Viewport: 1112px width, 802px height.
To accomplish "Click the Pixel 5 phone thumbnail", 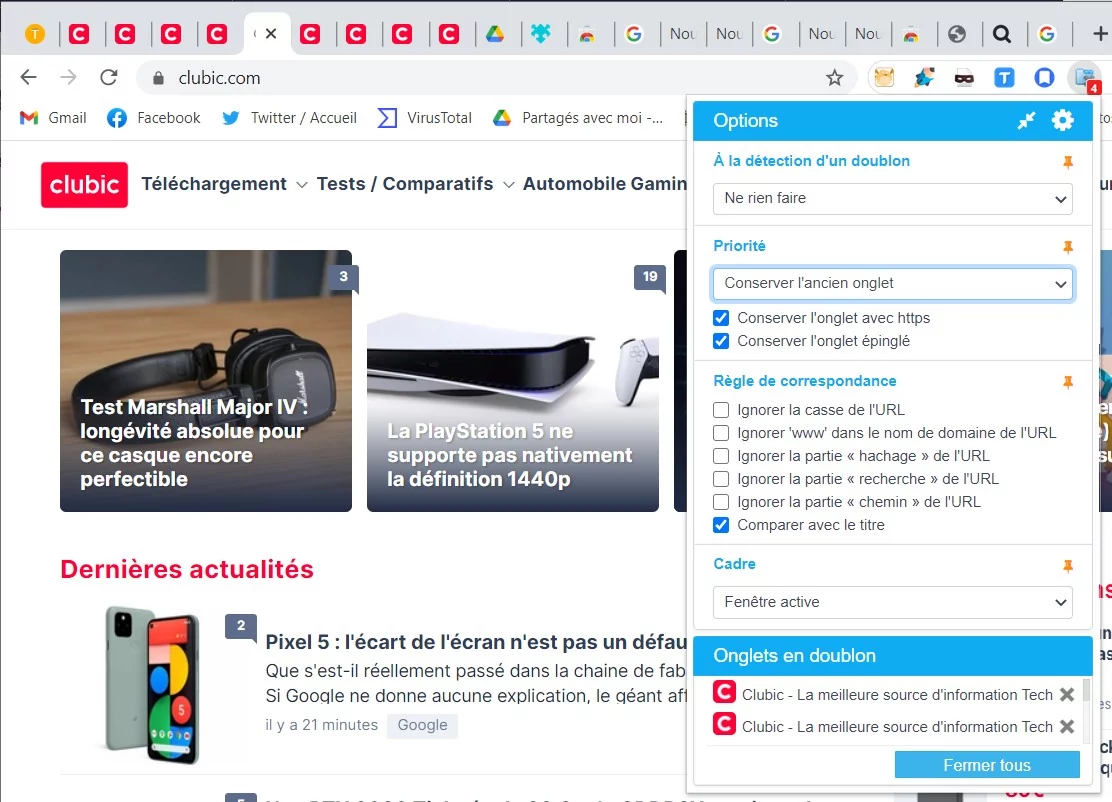I will (152, 685).
